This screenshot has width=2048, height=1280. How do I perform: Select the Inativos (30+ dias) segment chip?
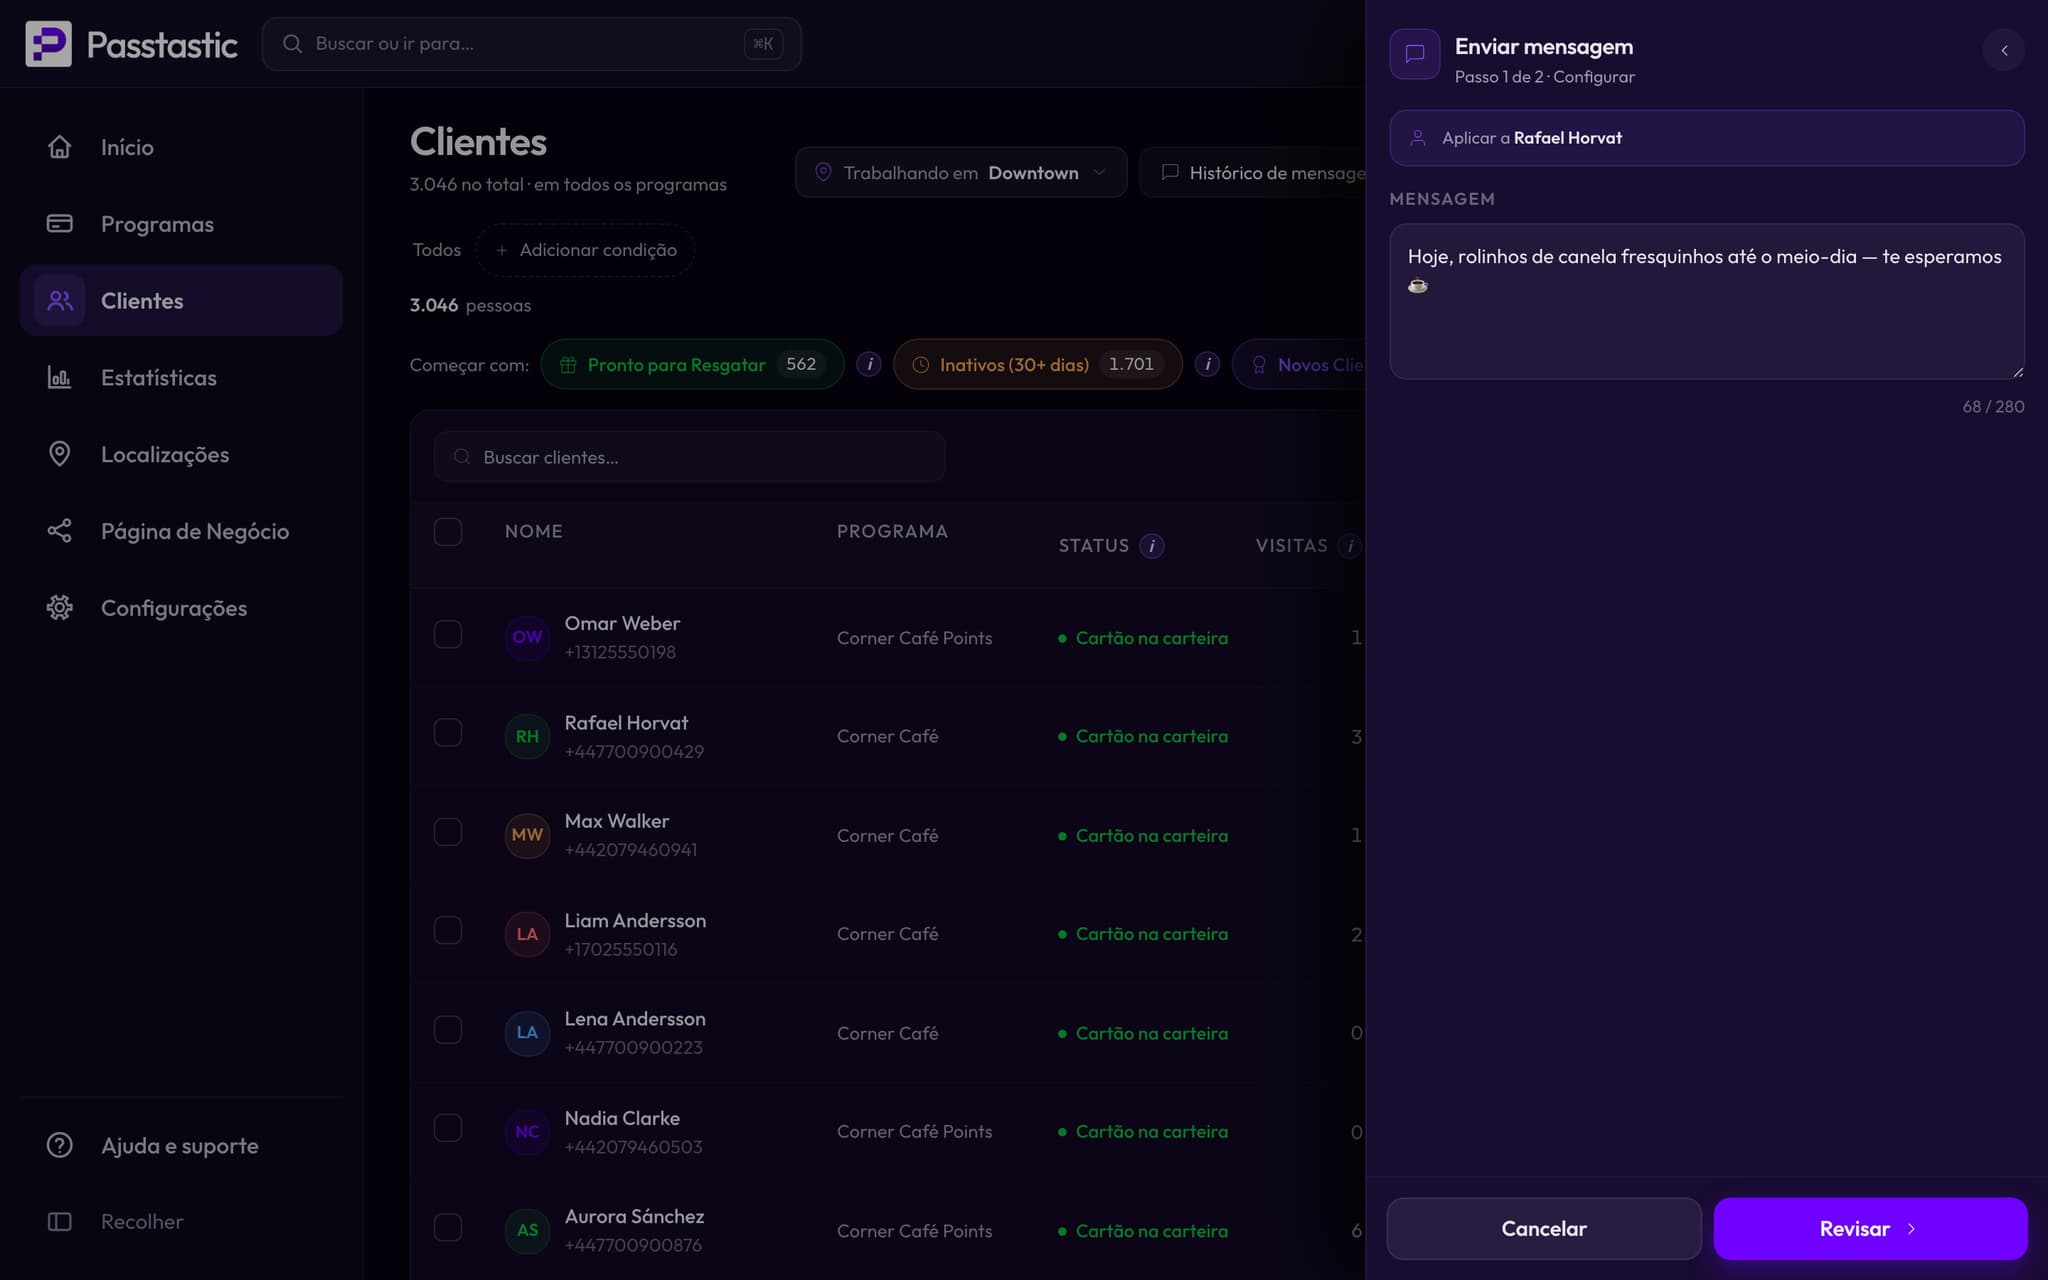click(x=1037, y=364)
